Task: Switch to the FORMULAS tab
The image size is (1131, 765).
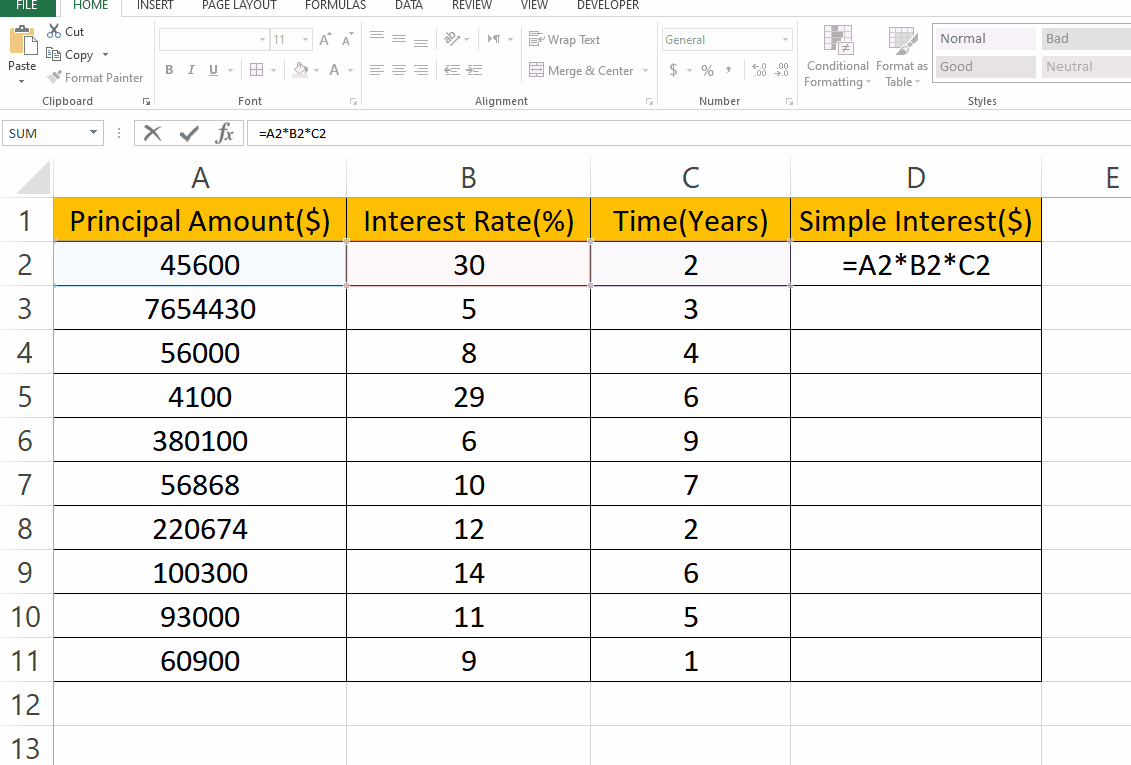Action: click(334, 6)
